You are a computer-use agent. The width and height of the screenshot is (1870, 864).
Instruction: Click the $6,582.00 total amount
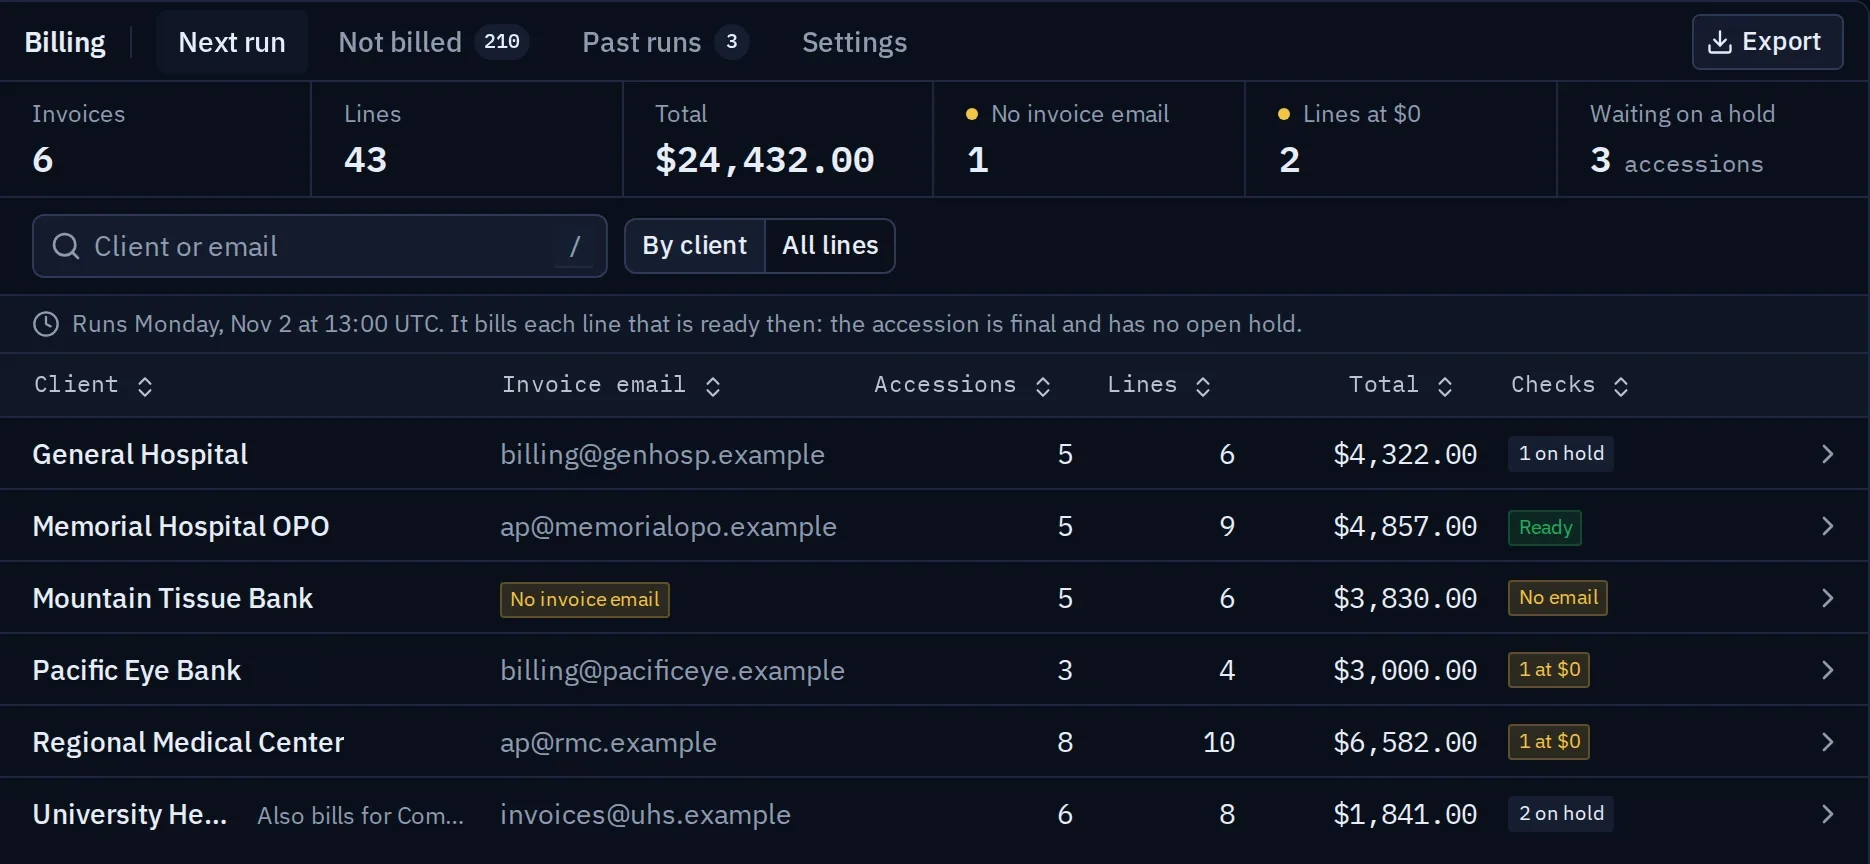(x=1405, y=742)
